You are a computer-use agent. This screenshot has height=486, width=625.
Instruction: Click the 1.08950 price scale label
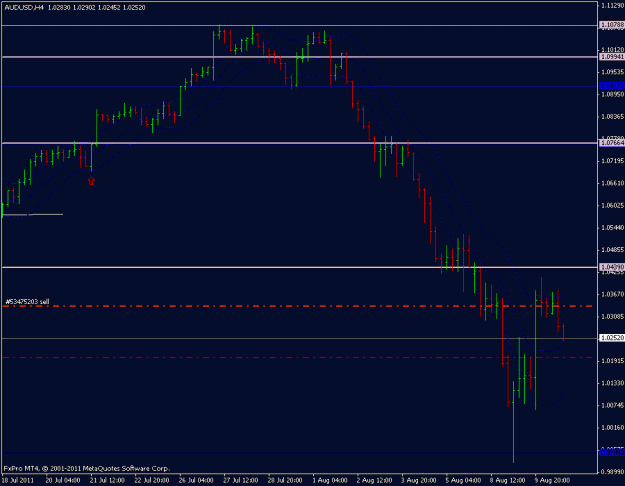coord(613,94)
